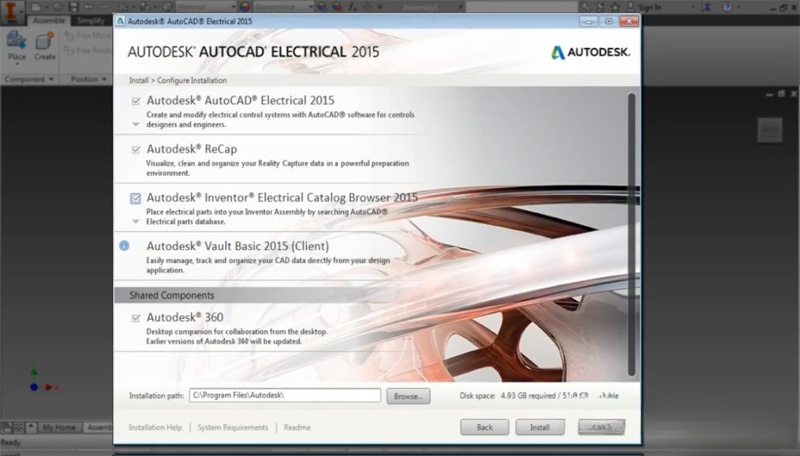Click the installer product list scrollbar

point(632,235)
